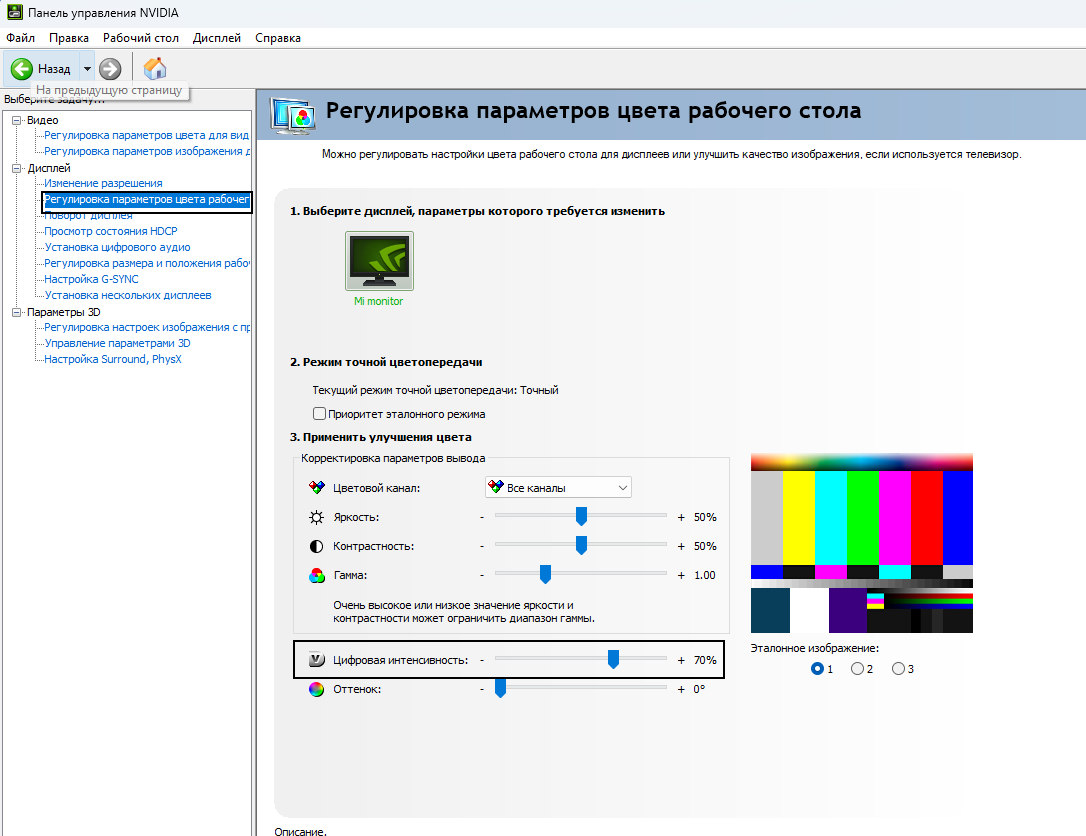The width and height of the screenshot is (1086, 836).
Task: Click the contrast plus sign
Action: pyautogui.click(x=681, y=546)
